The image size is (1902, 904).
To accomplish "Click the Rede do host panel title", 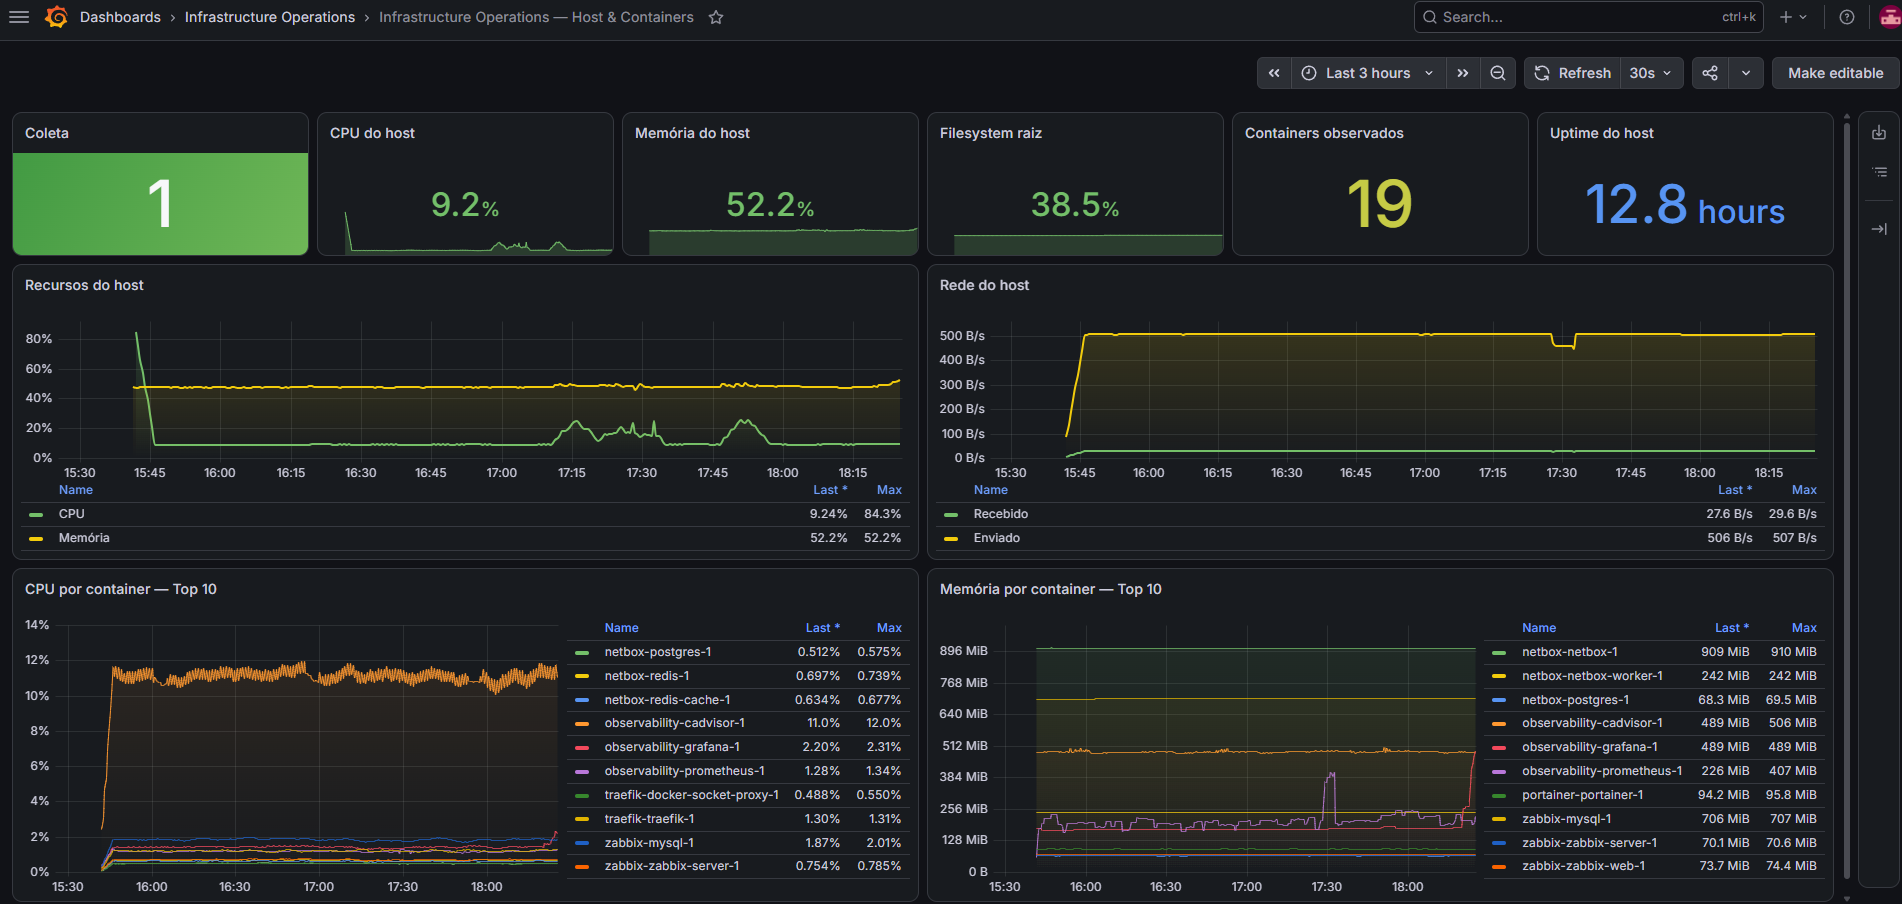I will (x=984, y=285).
